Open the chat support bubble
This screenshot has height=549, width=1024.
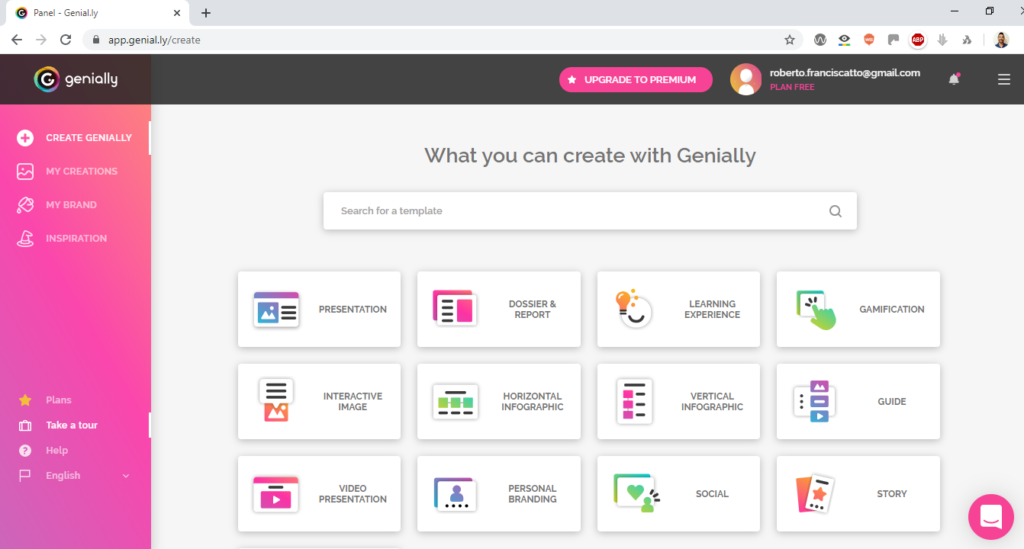(x=991, y=517)
